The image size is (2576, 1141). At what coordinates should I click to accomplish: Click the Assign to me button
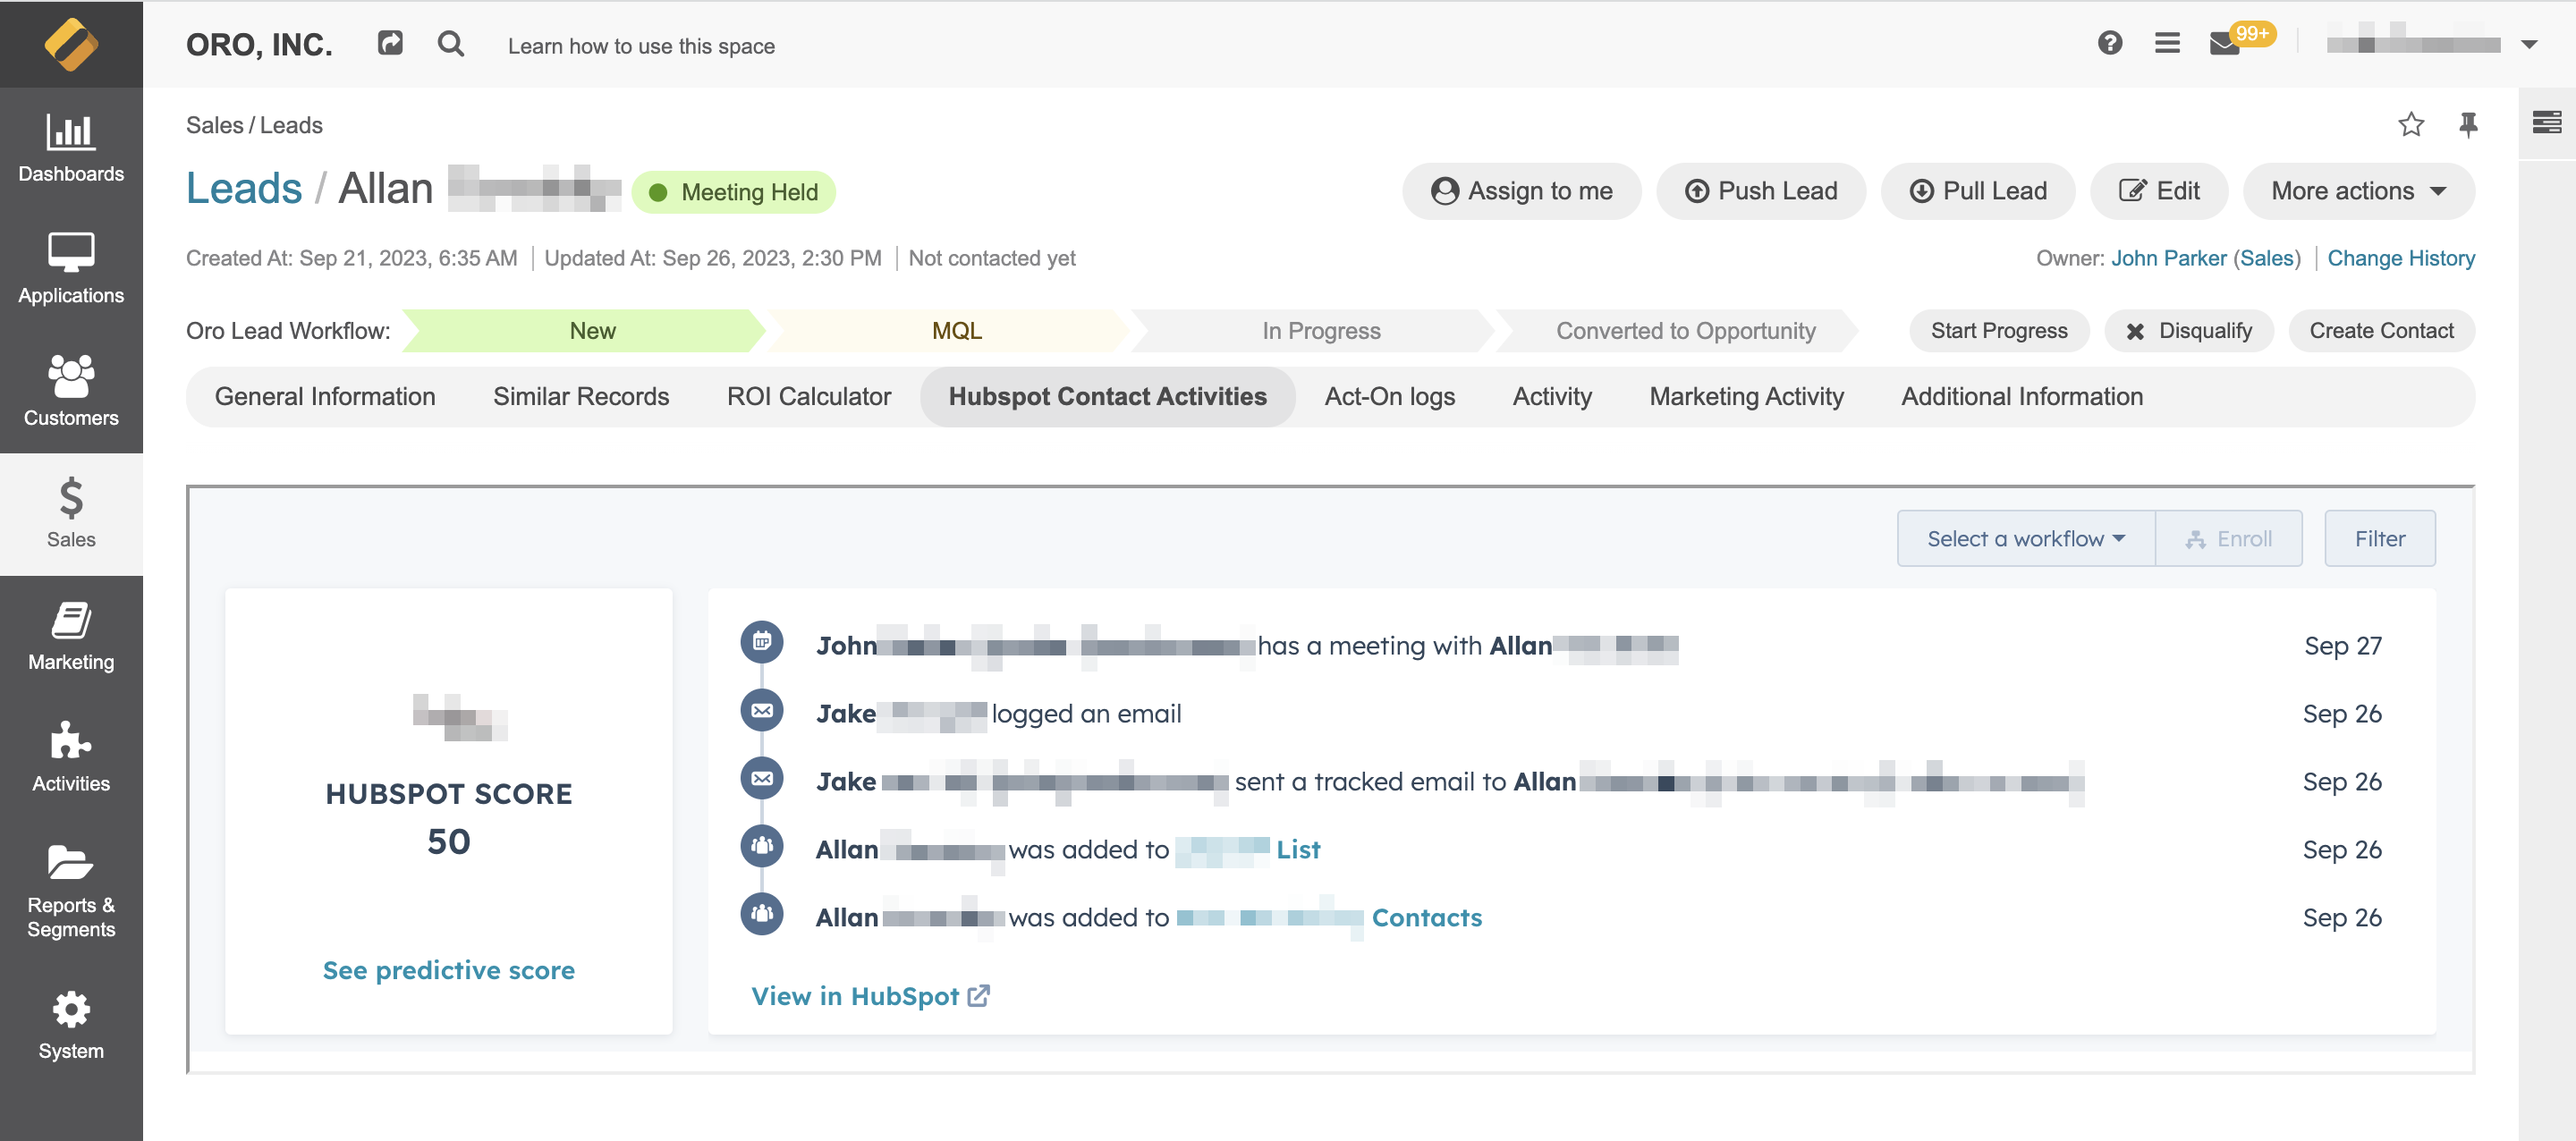point(1521,191)
